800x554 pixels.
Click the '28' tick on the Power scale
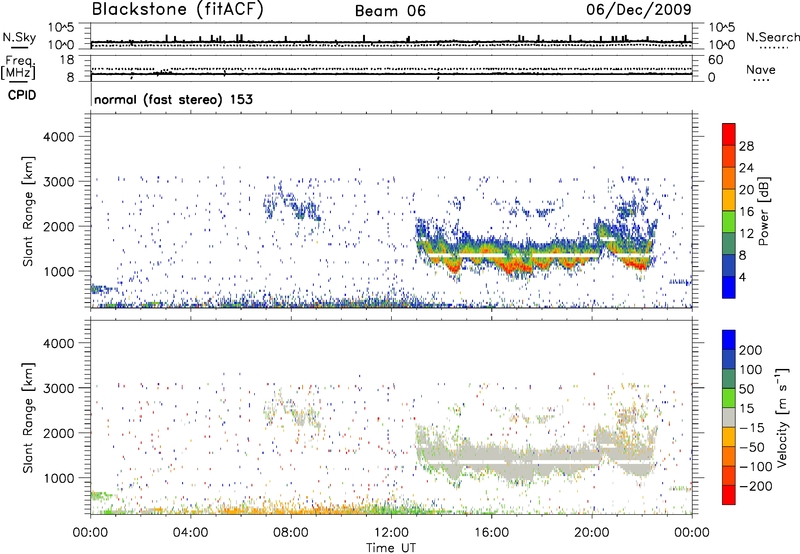tap(746, 146)
